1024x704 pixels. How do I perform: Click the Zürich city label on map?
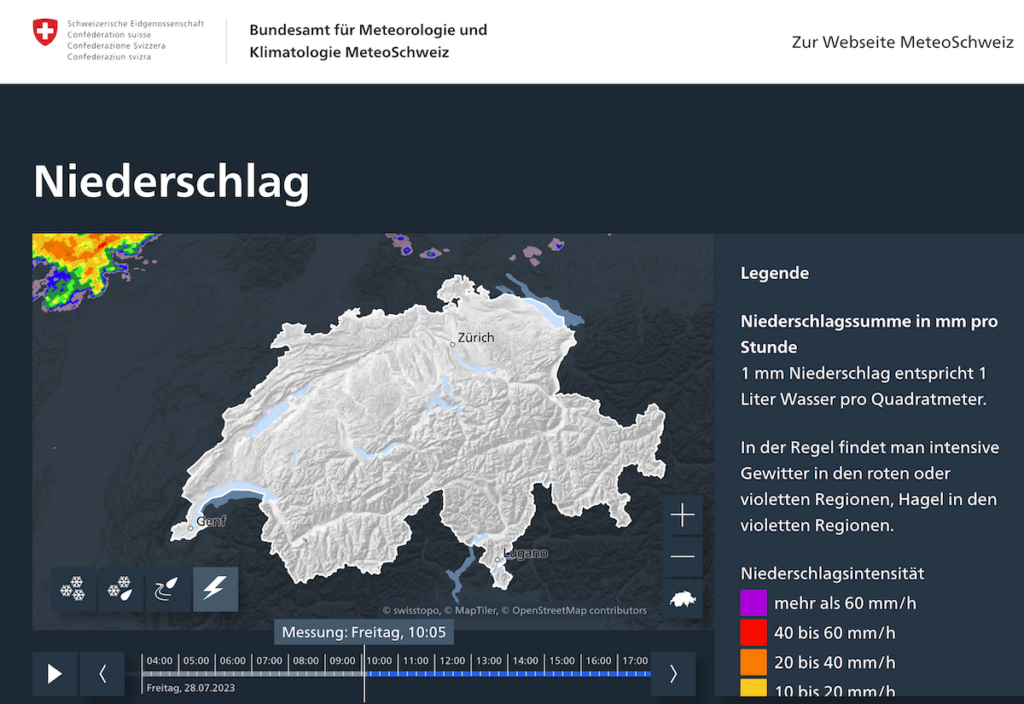tap(475, 338)
